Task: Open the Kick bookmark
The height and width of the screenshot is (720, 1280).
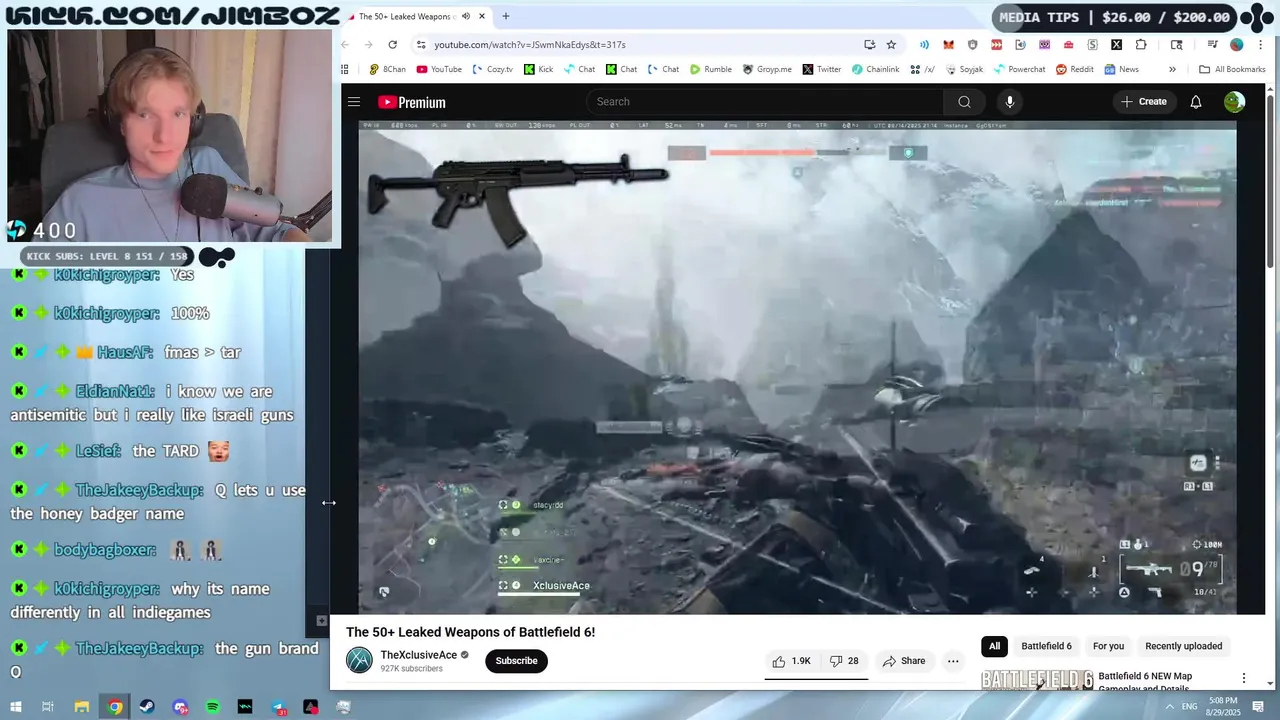Action: coord(538,70)
